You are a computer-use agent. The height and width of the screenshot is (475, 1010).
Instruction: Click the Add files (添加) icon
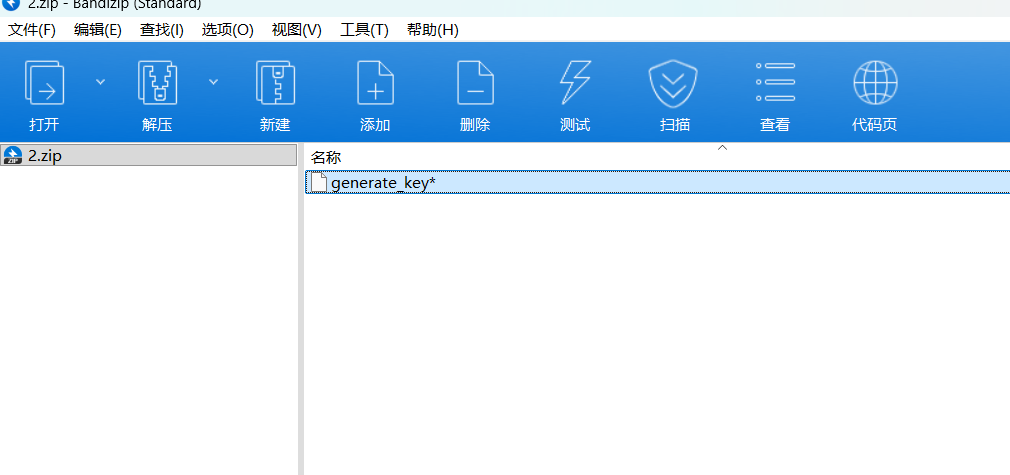coord(376,82)
